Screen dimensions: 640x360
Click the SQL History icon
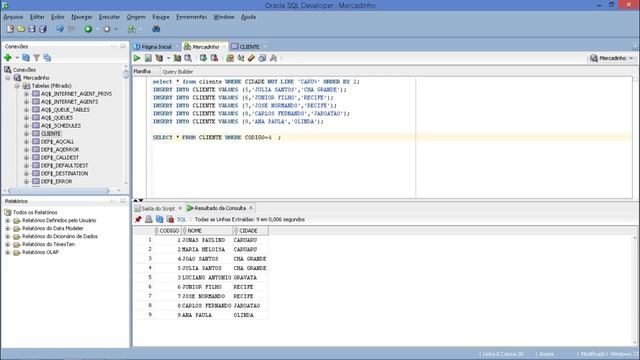(262, 58)
